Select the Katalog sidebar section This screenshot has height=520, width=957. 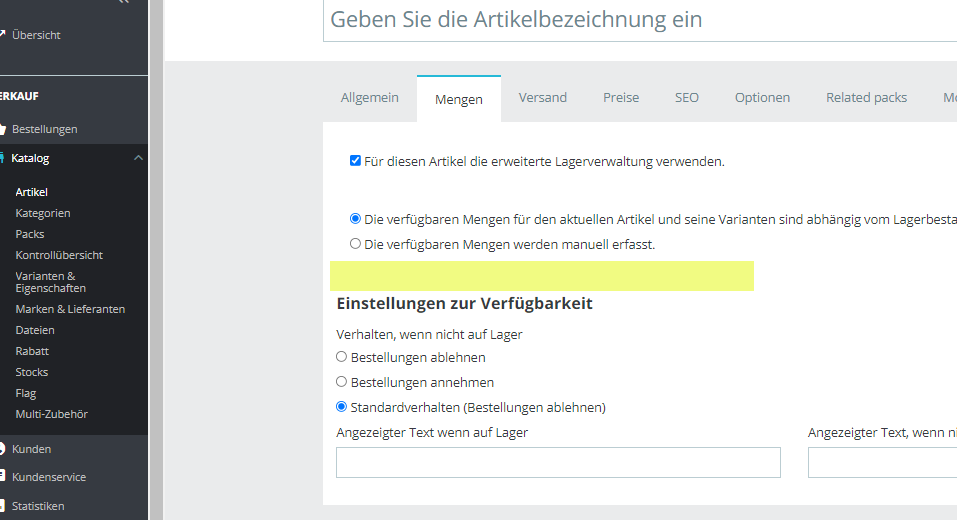coord(30,158)
